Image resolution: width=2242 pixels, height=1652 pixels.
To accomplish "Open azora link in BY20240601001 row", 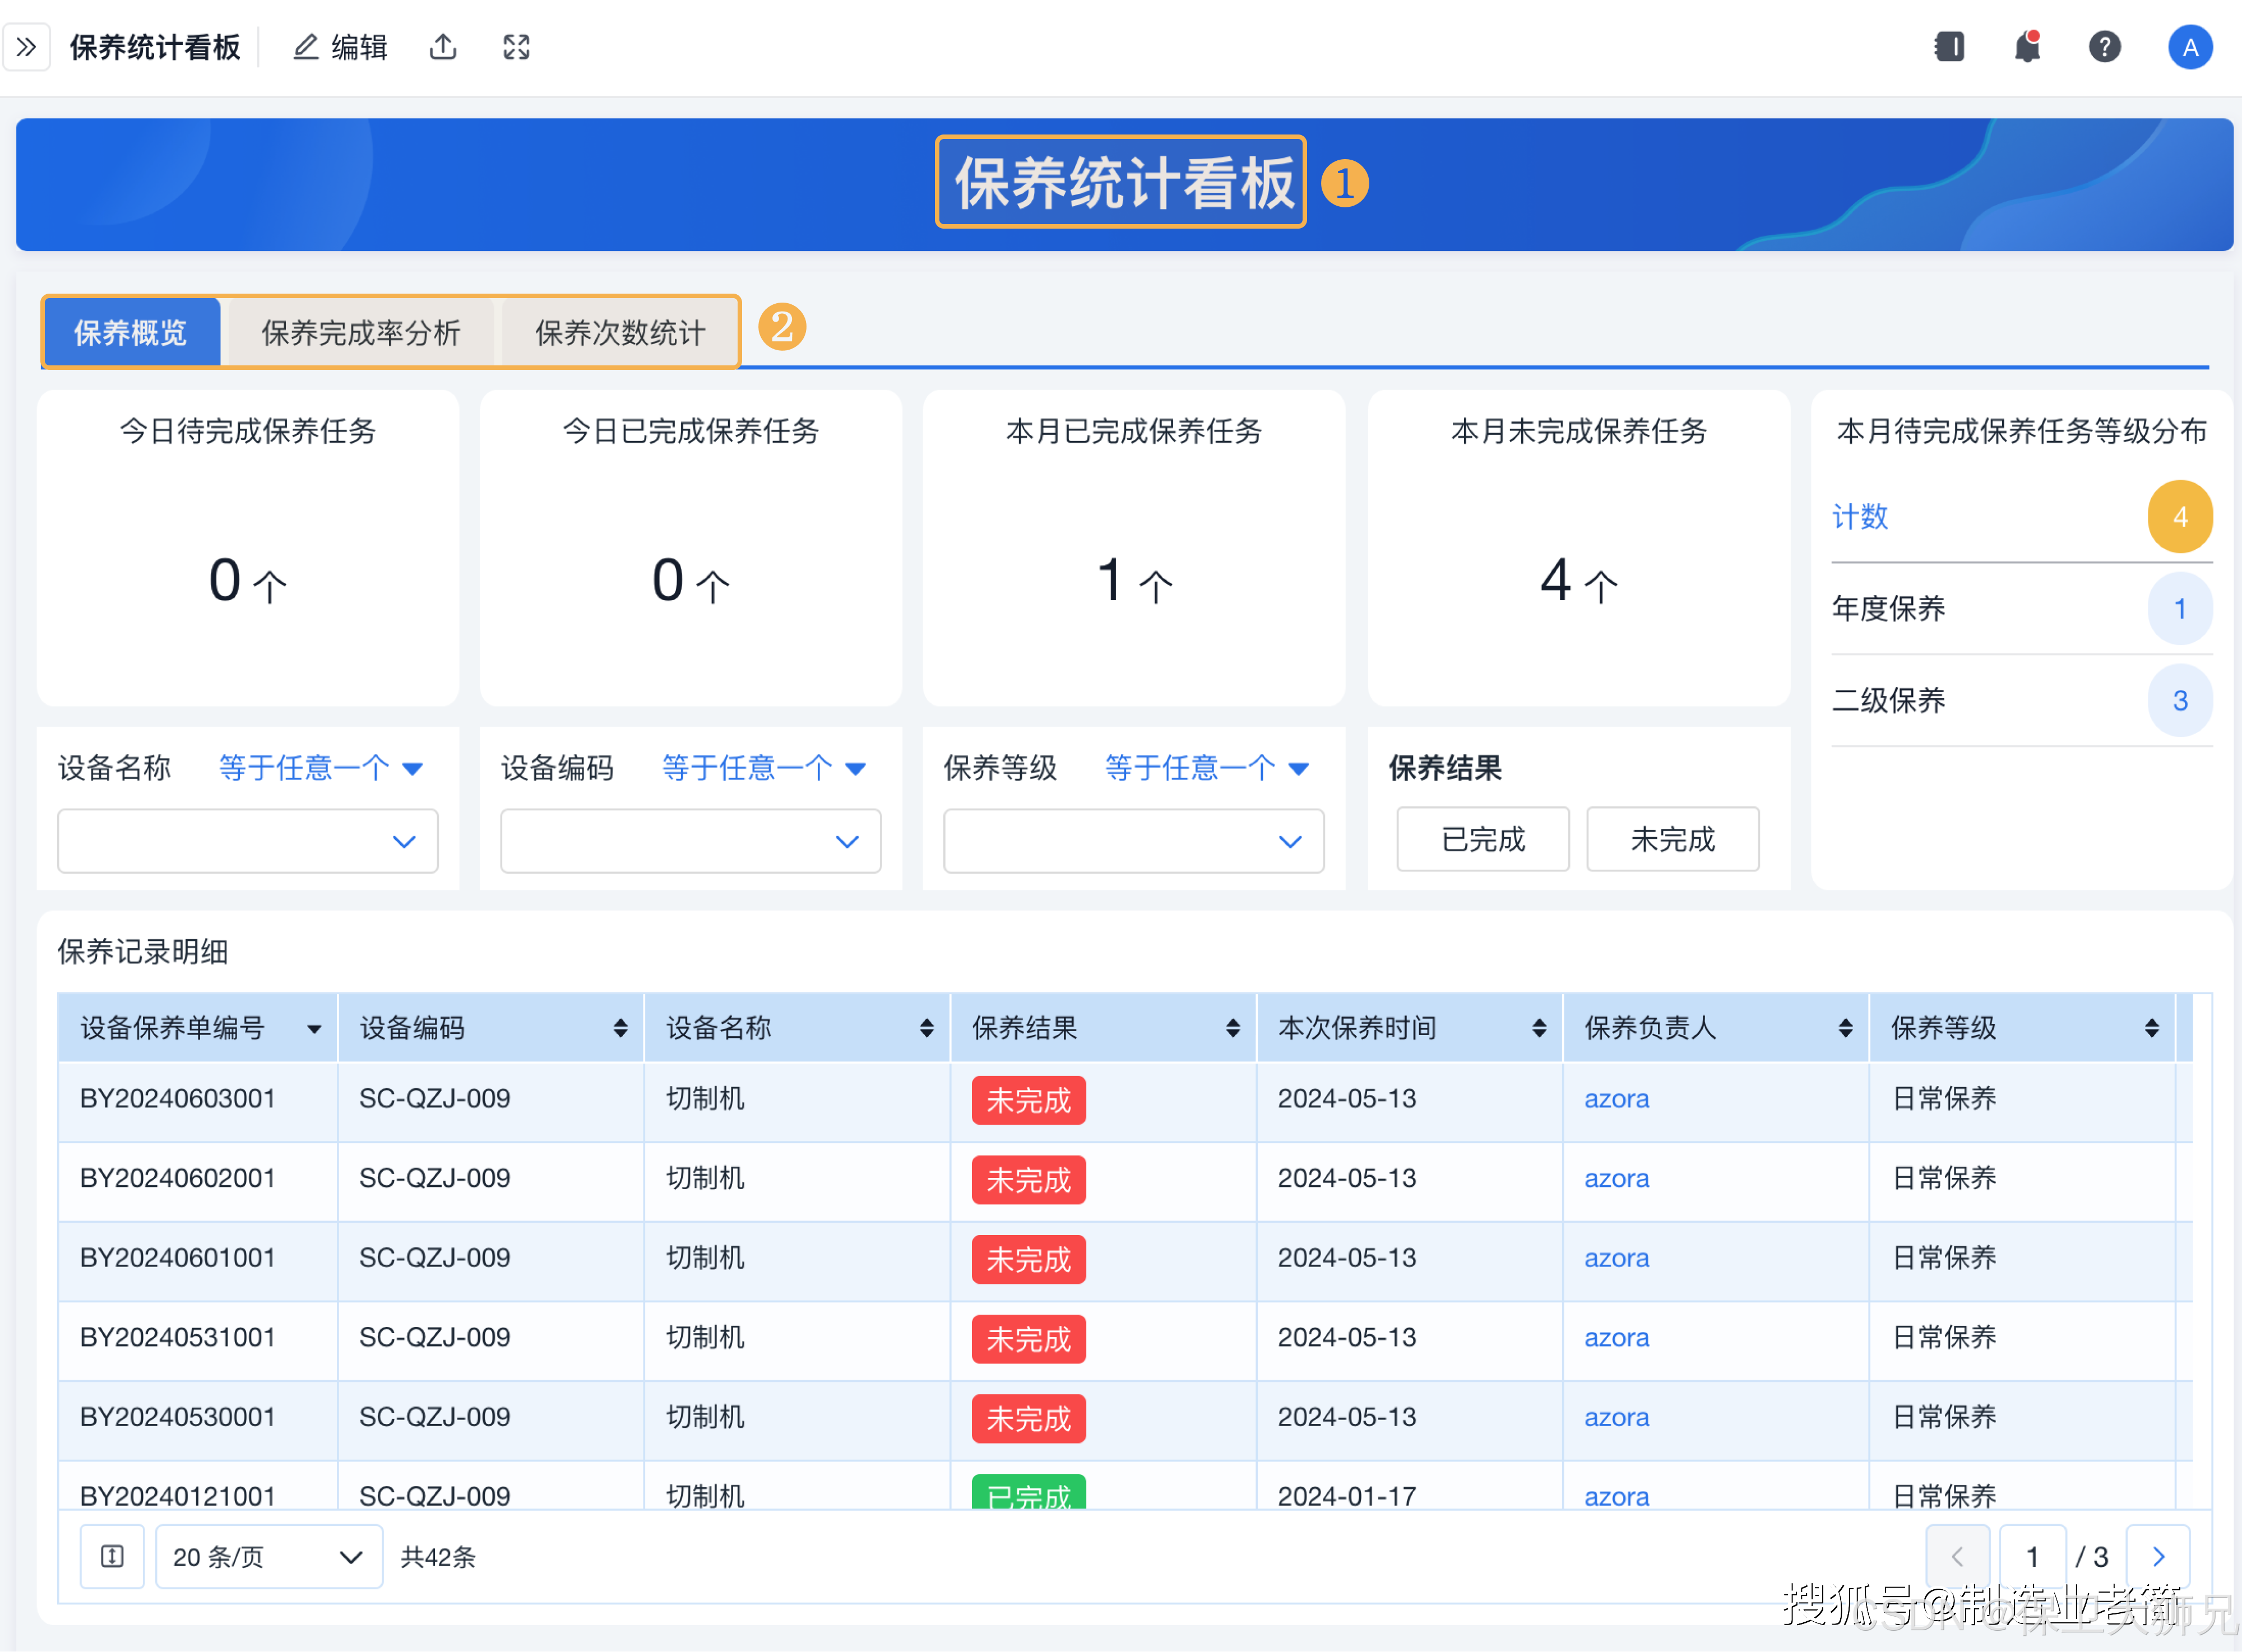I will point(1616,1258).
